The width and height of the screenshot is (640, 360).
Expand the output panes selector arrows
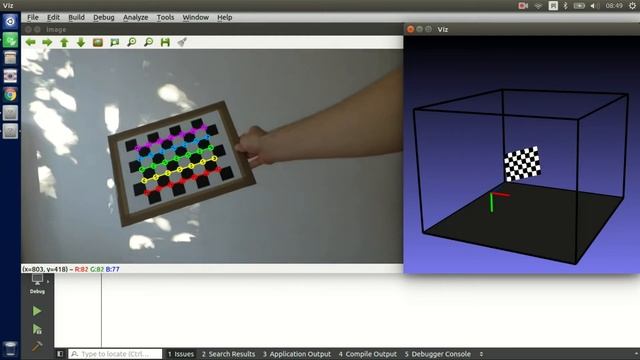(481, 354)
